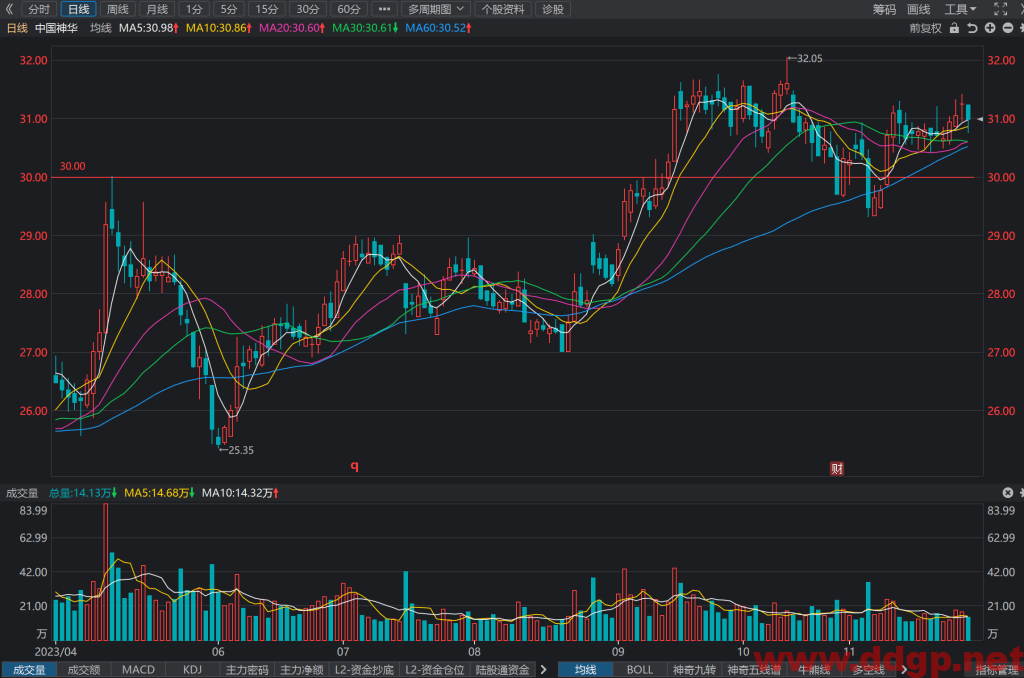Select the 神奇五线谱 overlay tab

tap(754, 670)
